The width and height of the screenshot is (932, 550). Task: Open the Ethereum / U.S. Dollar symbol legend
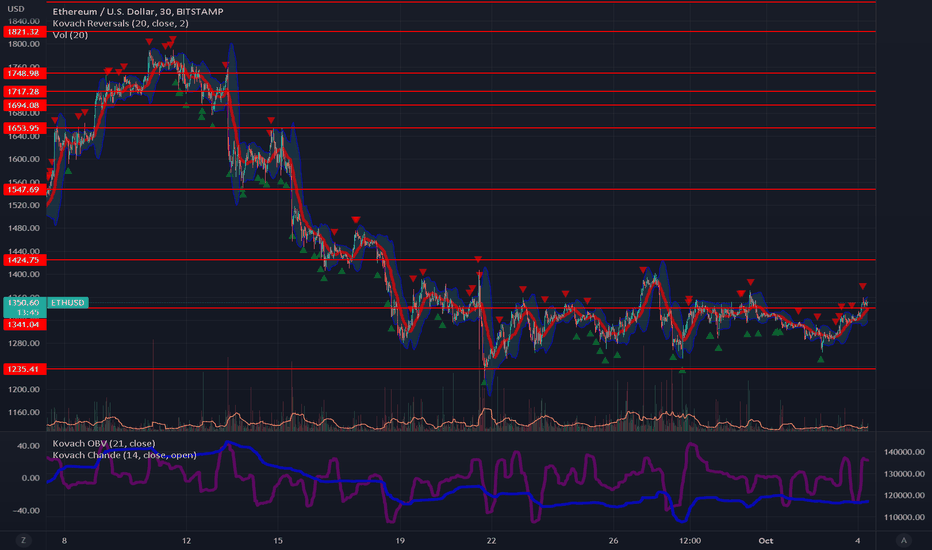138,11
